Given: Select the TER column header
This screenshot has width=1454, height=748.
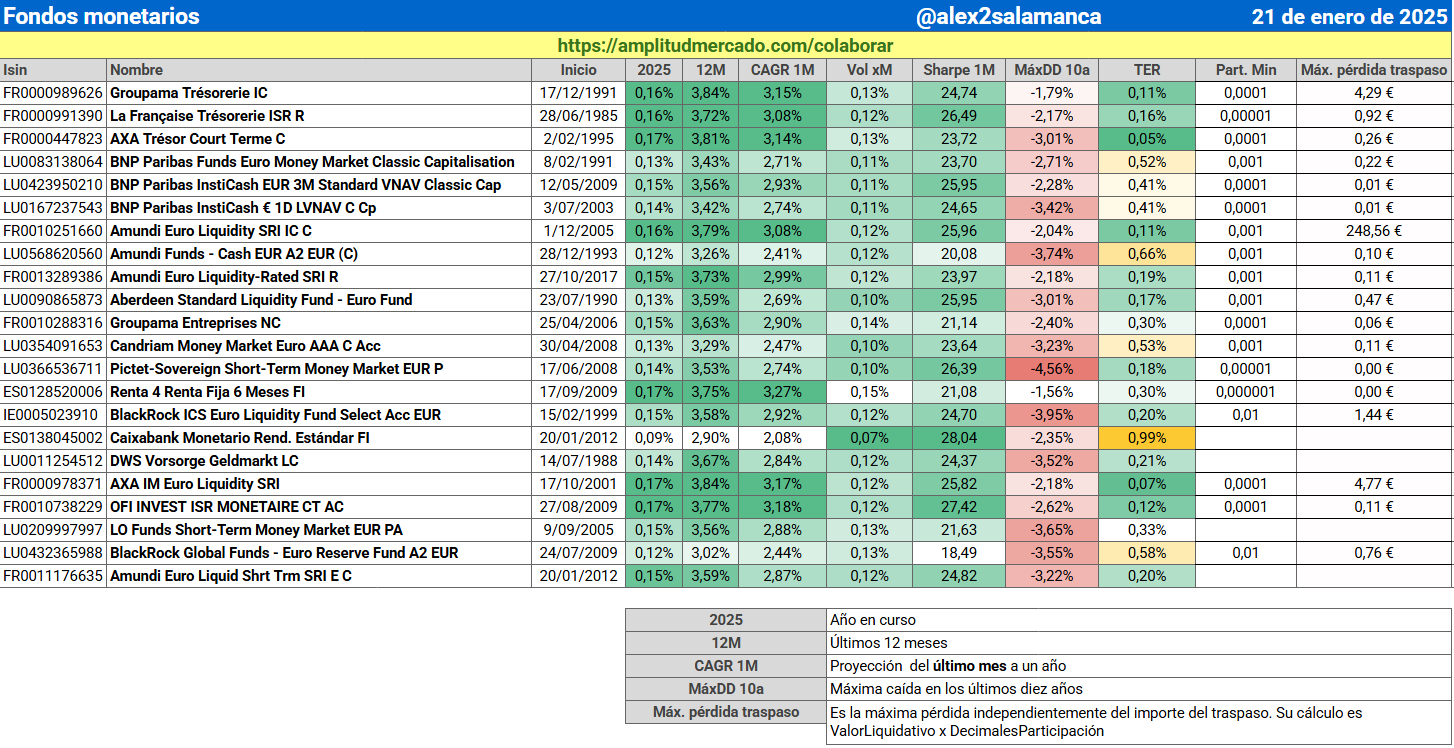Looking at the screenshot, I should (1147, 70).
